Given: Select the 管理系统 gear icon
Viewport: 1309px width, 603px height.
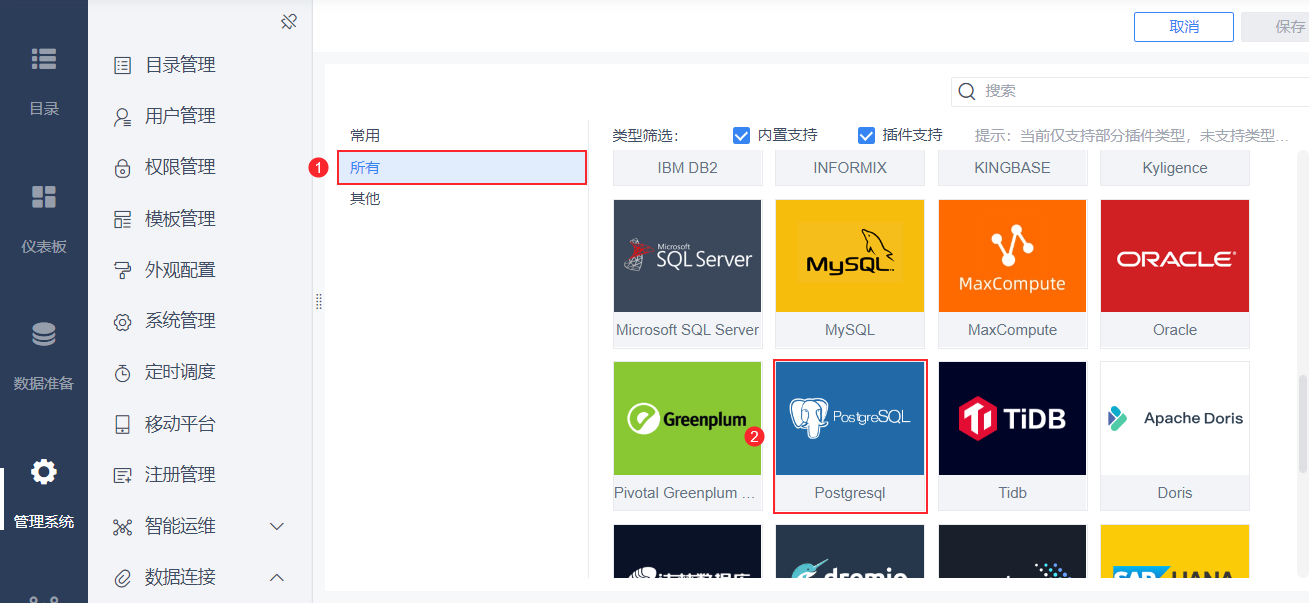Looking at the screenshot, I should pyautogui.click(x=44, y=472).
